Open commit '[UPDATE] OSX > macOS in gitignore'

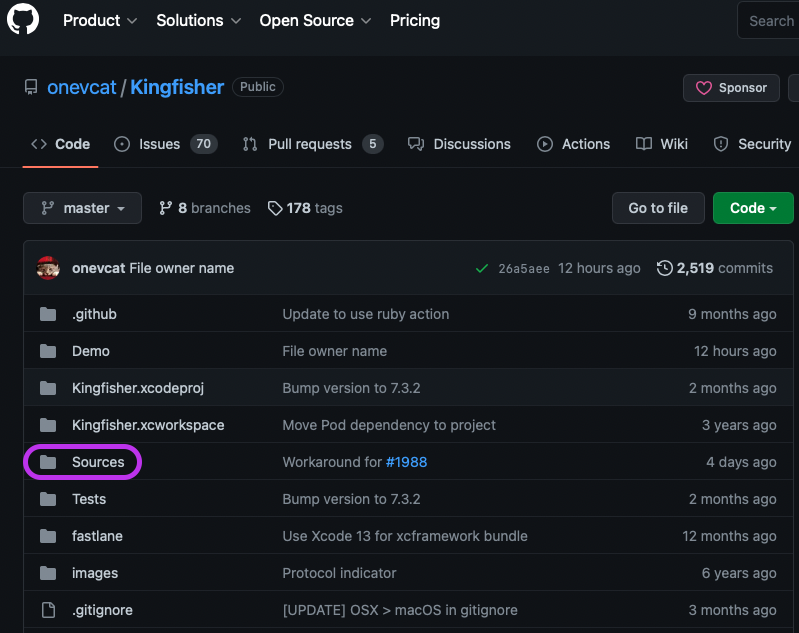(x=400, y=610)
